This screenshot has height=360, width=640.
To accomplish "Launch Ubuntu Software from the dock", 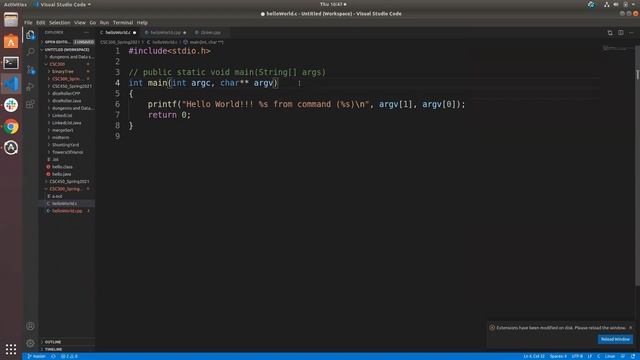I will tap(11, 42).
